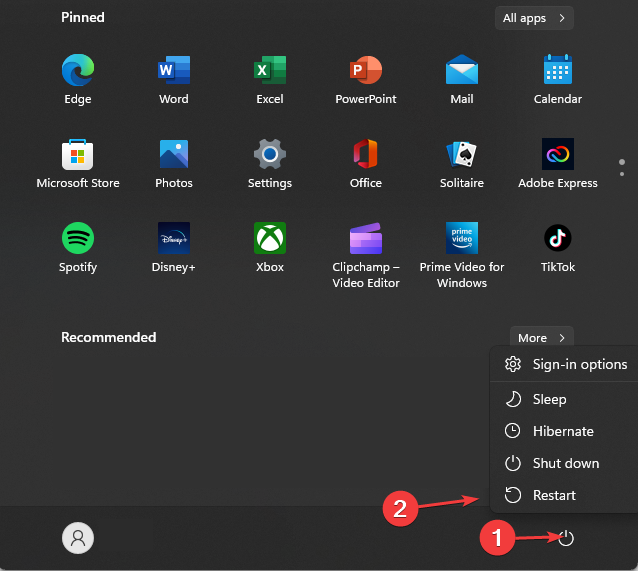638x571 pixels.
Task: Choose Sign-in options from power menu
Action: click(x=566, y=364)
